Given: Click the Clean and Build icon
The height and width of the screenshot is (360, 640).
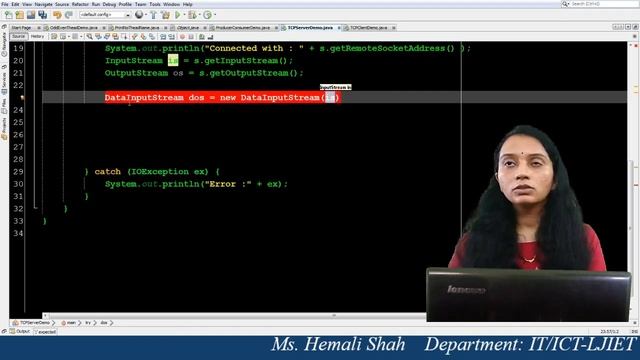Looking at the screenshot, I should click(165, 15).
